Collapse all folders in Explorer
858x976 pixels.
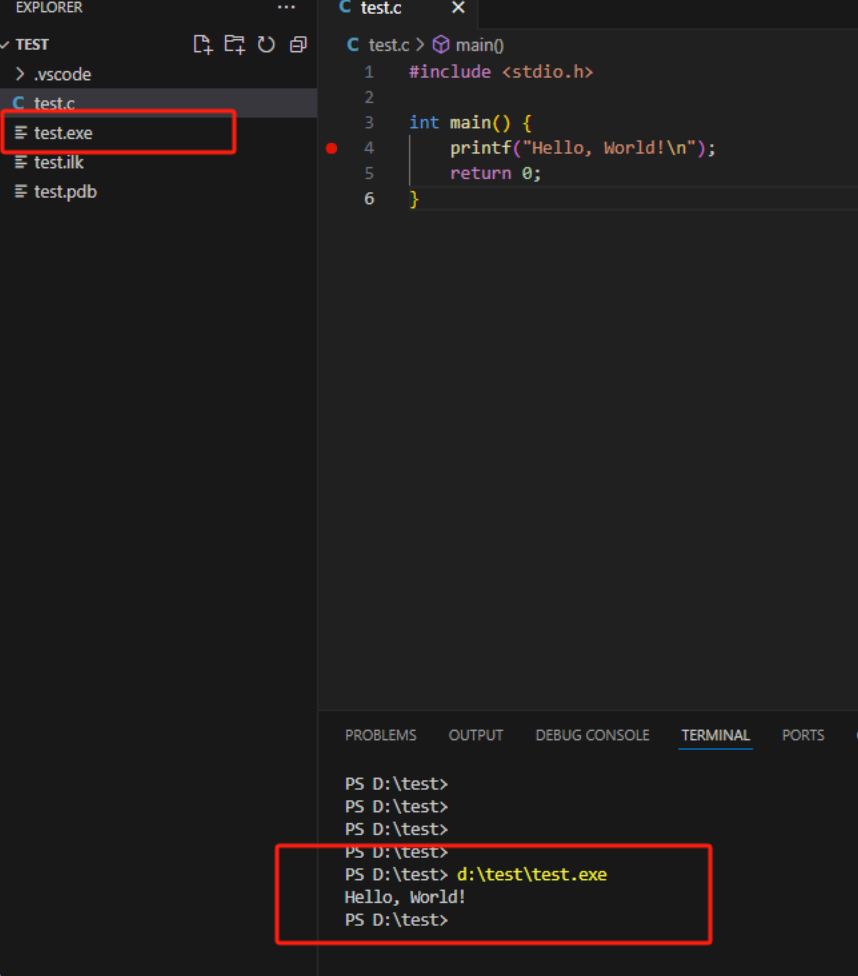(298, 44)
